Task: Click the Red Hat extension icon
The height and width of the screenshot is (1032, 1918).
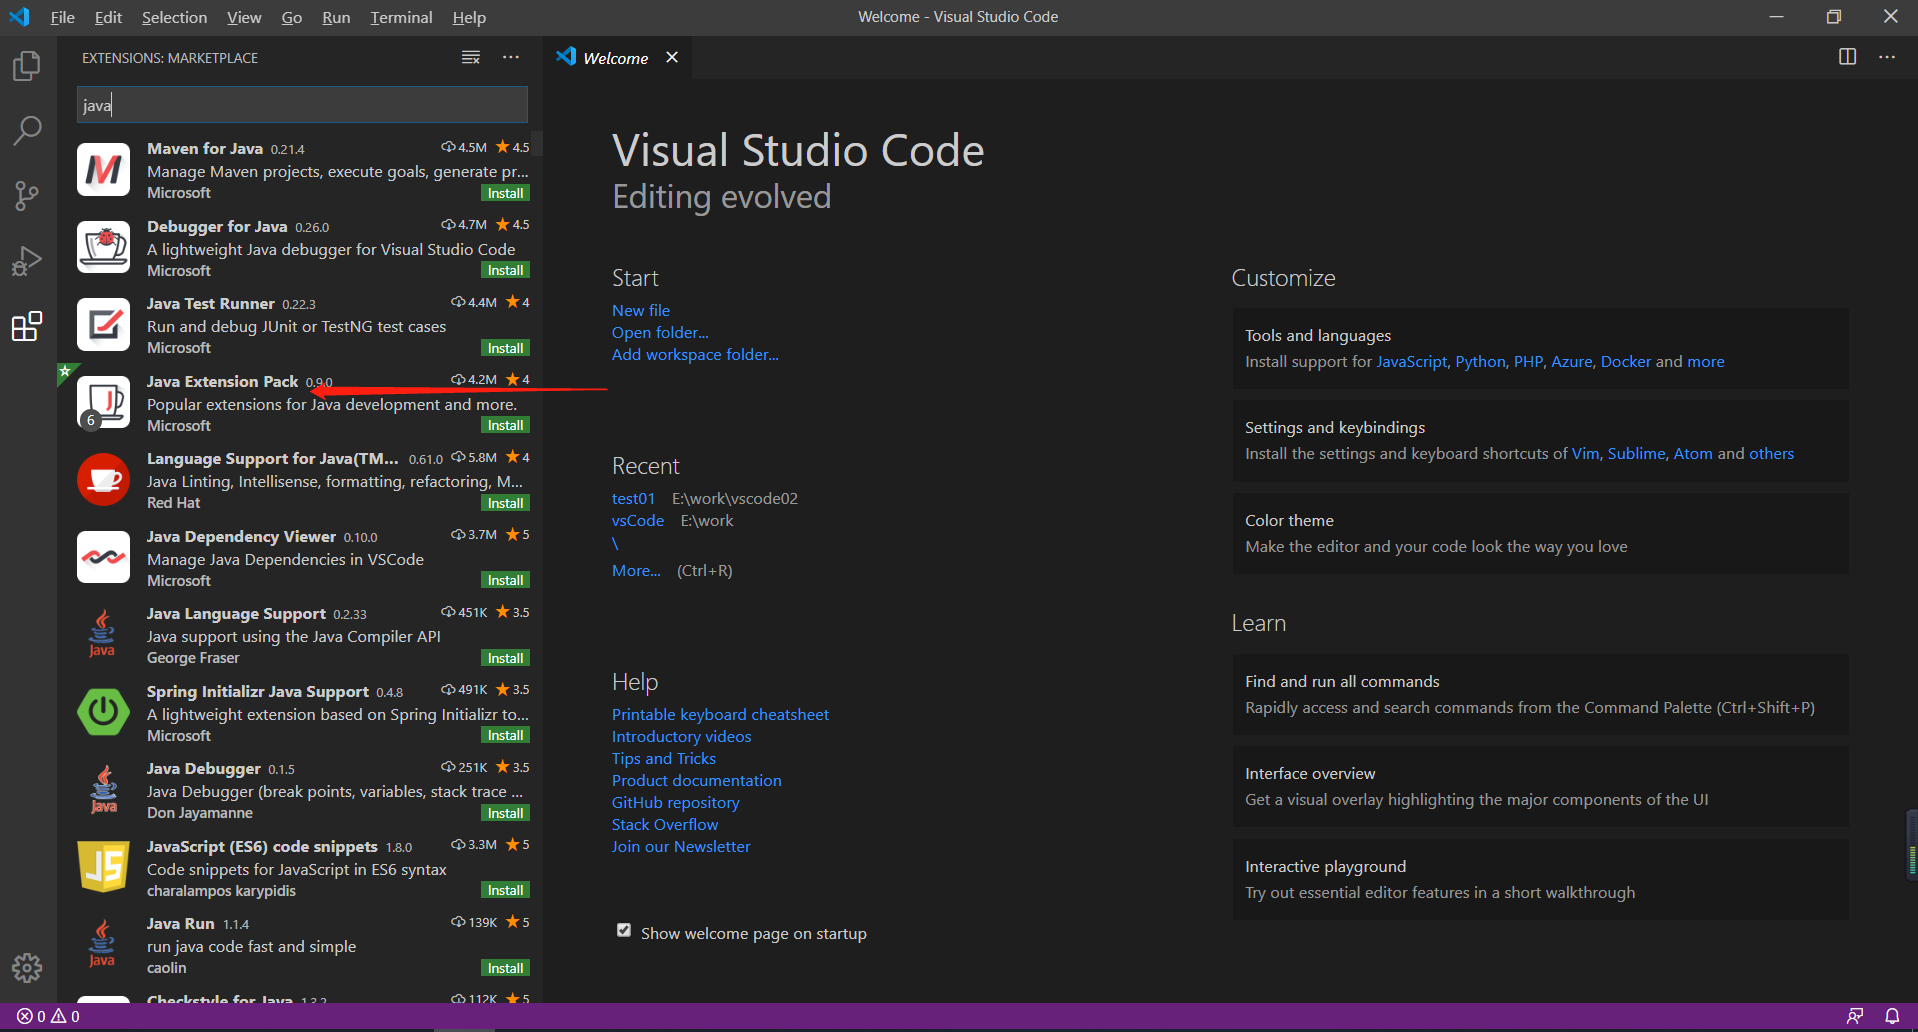Action: (x=103, y=479)
